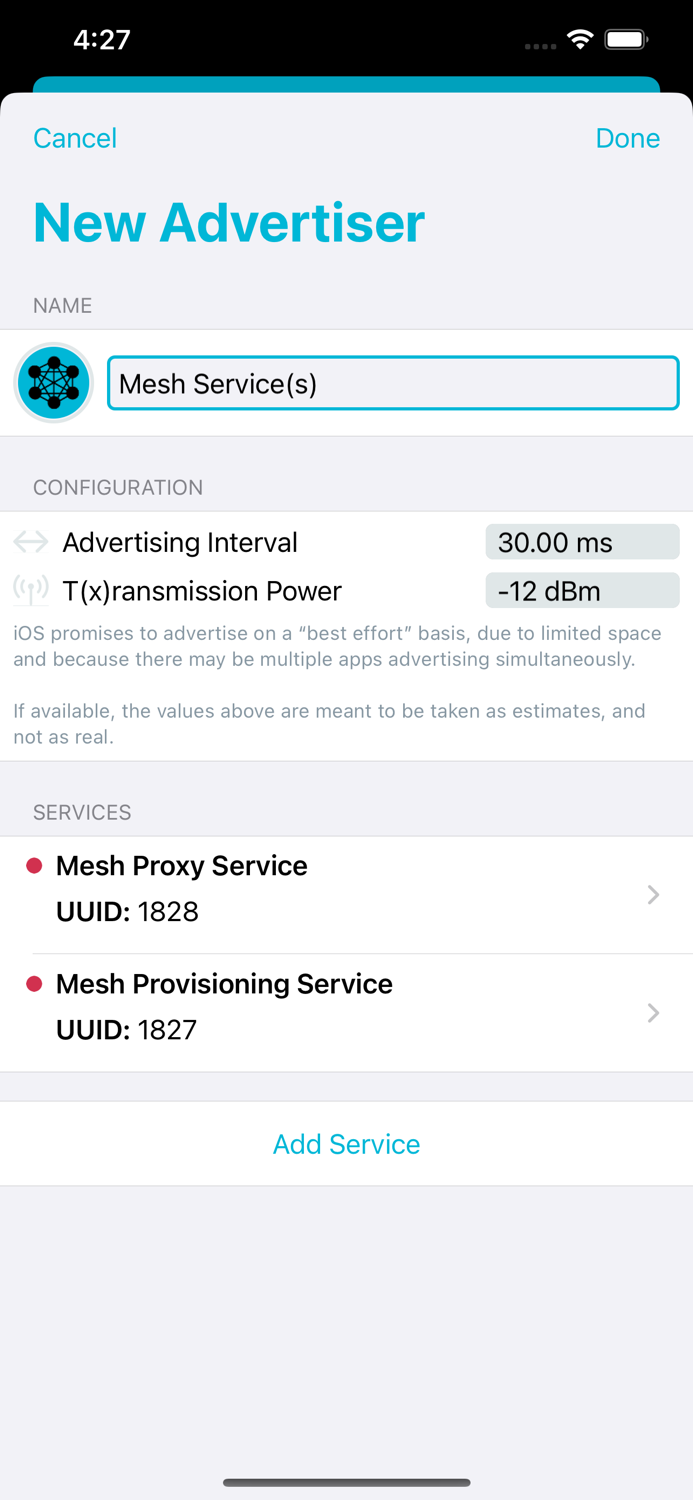Tap the mesh network avatar icon

point(52,383)
